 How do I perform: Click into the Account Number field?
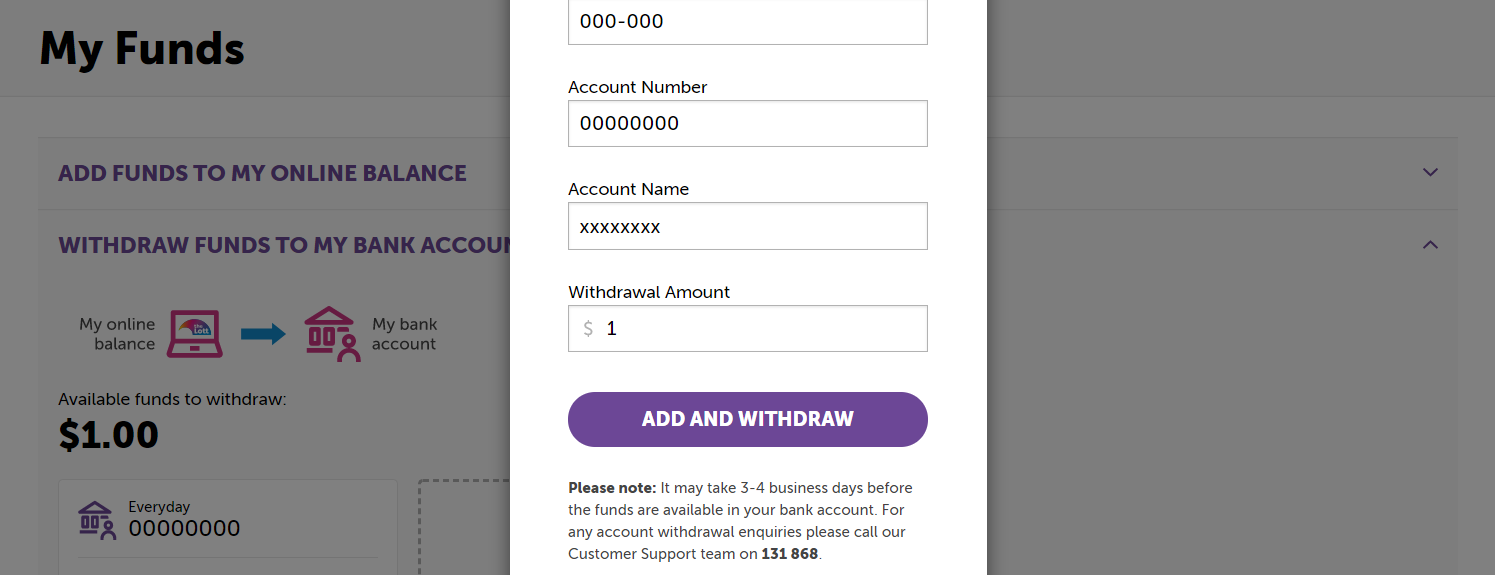(748, 123)
